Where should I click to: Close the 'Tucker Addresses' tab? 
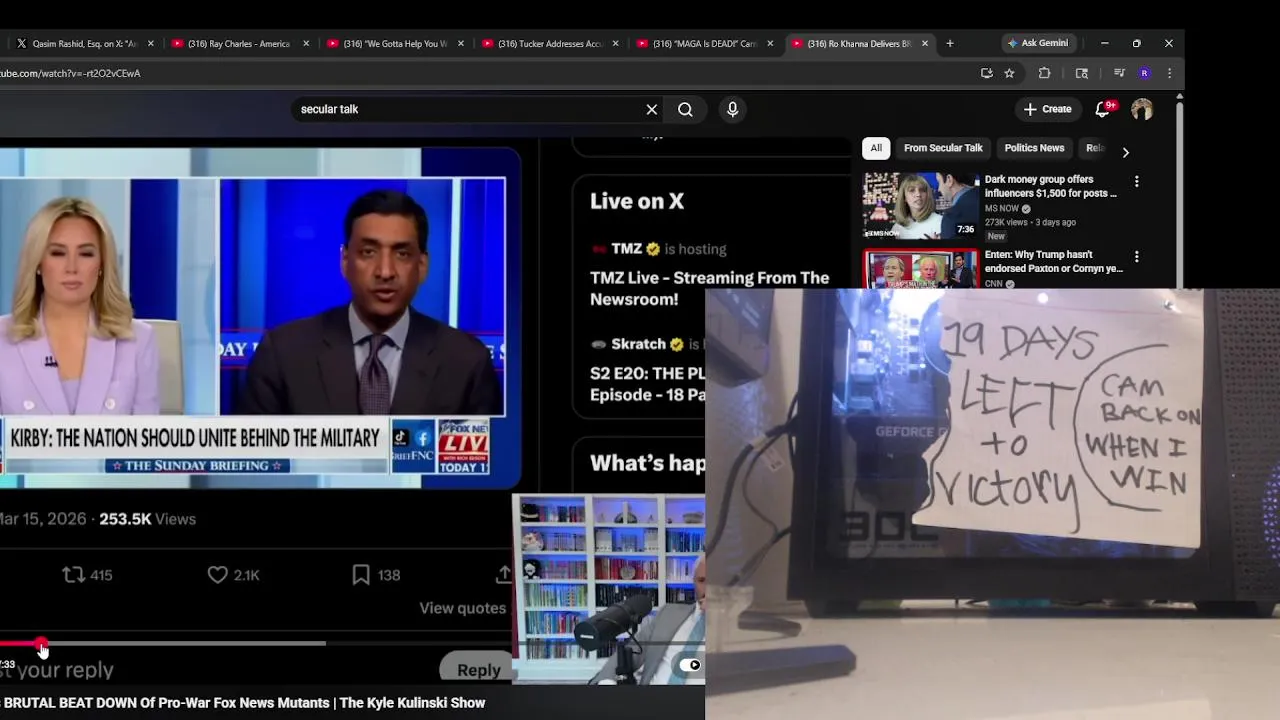click(x=615, y=43)
